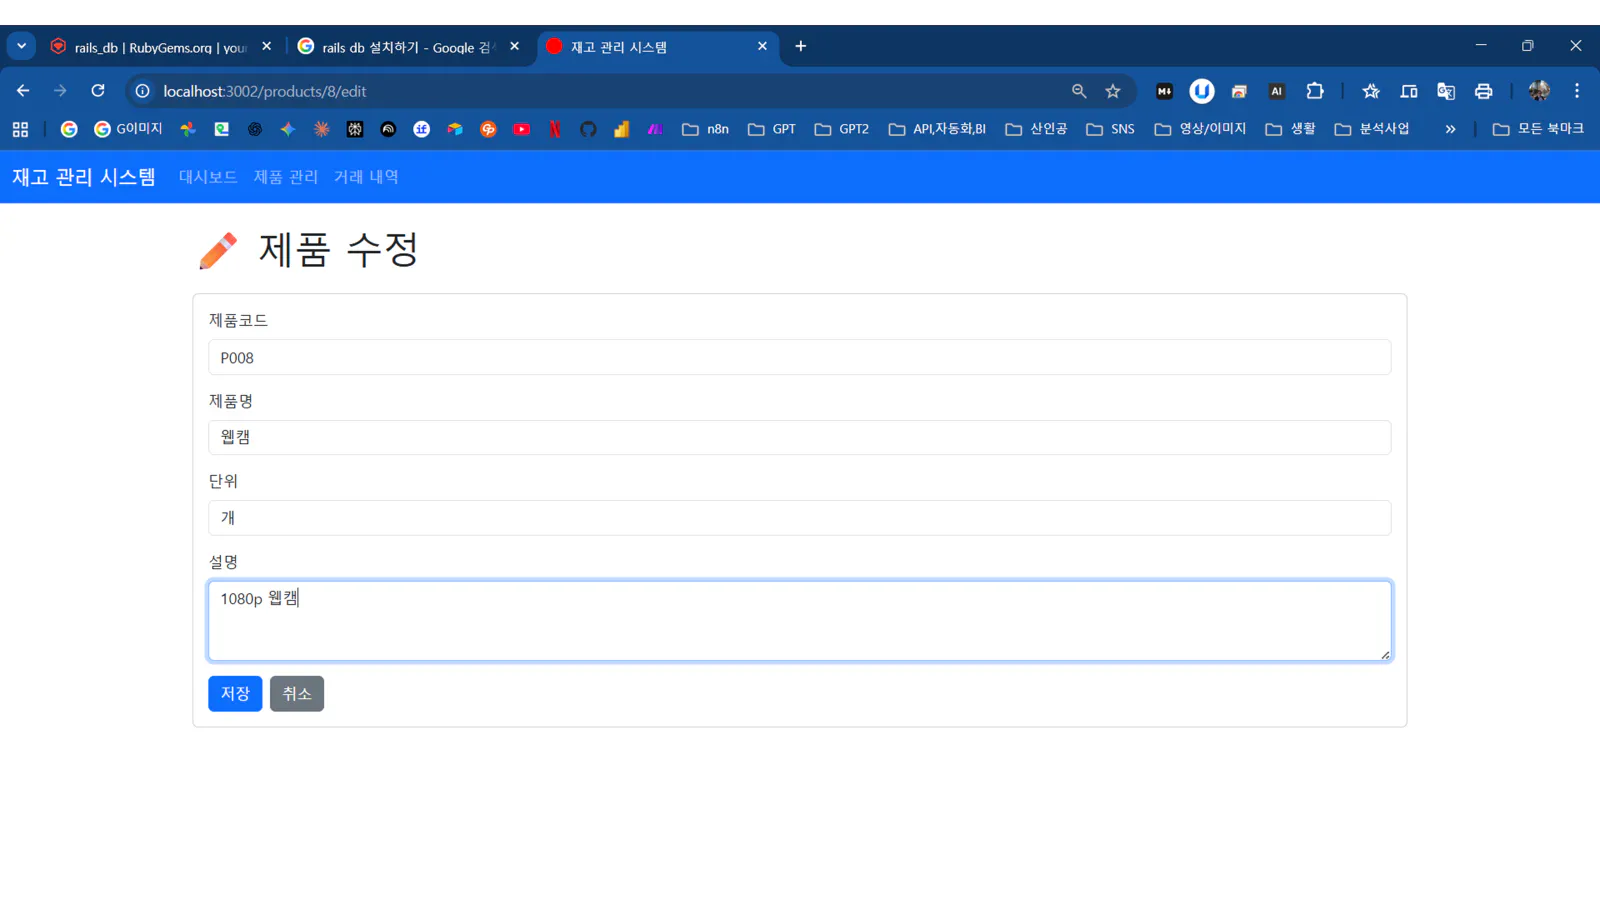This screenshot has width=1600, height=900.
Task: Expand hidden bookmarks with the chevron
Action: tap(1450, 128)
